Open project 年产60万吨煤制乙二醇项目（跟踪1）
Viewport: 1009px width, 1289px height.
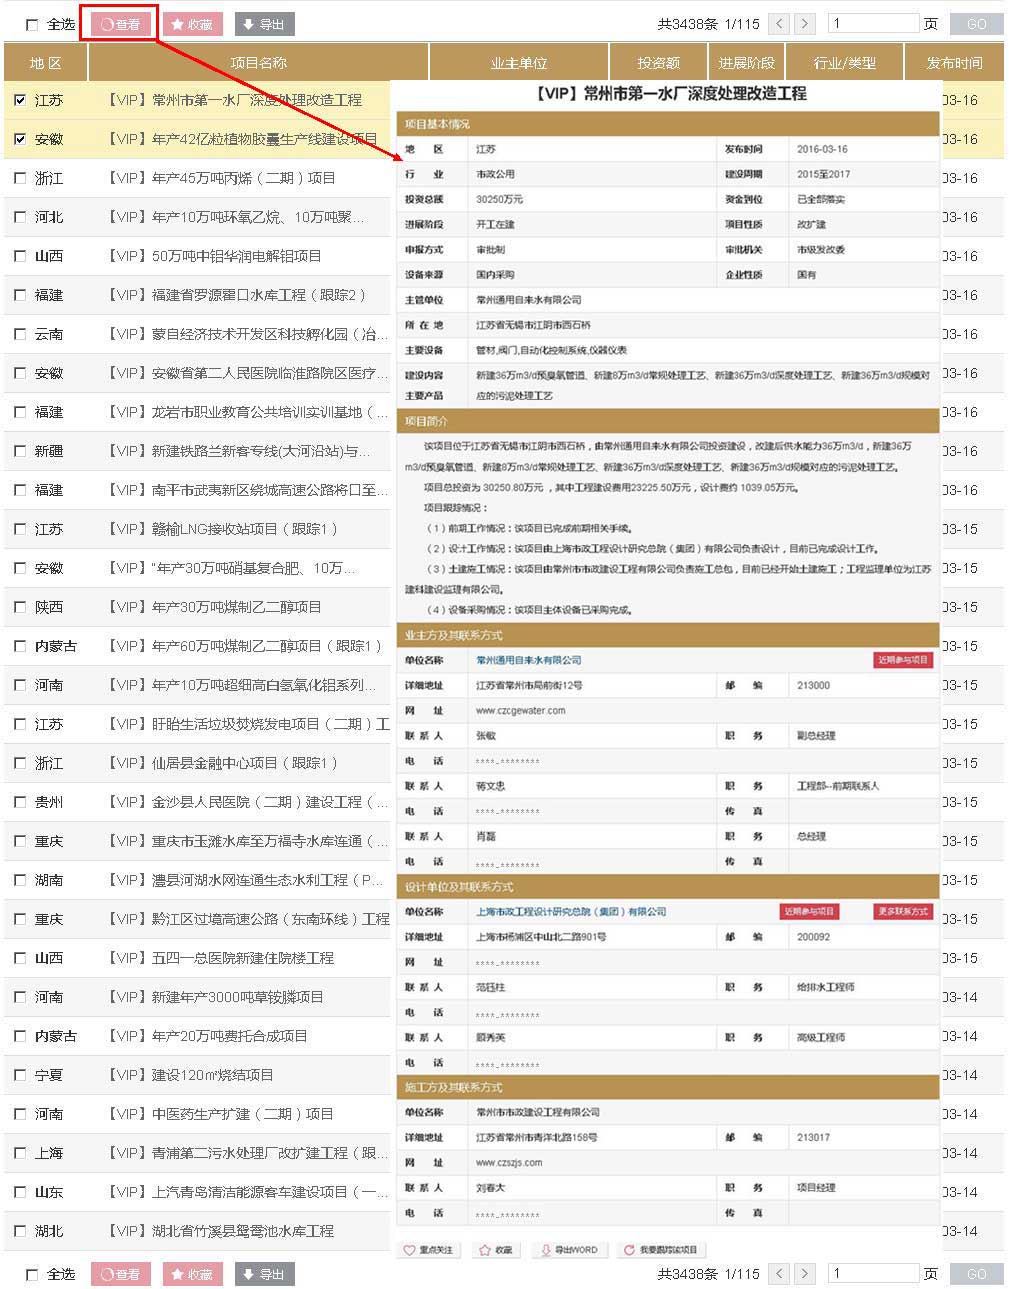pyautogui.click(x=245, y=646)
